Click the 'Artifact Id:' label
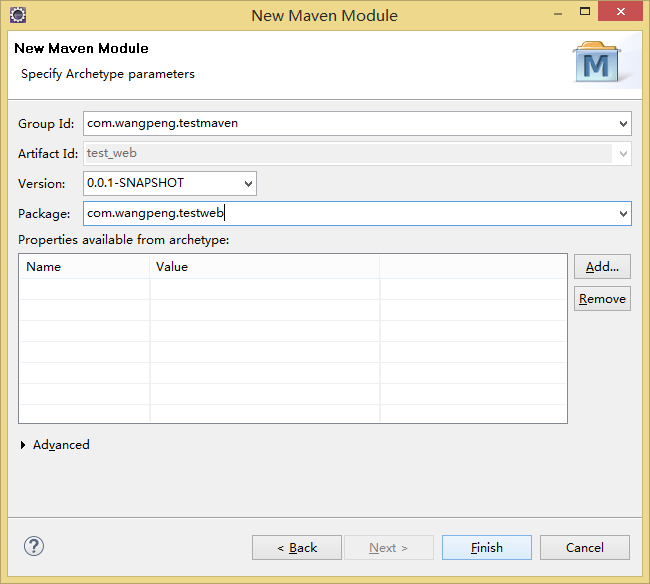The width and height of the screenshot is (650, 584). pos(48,154)
